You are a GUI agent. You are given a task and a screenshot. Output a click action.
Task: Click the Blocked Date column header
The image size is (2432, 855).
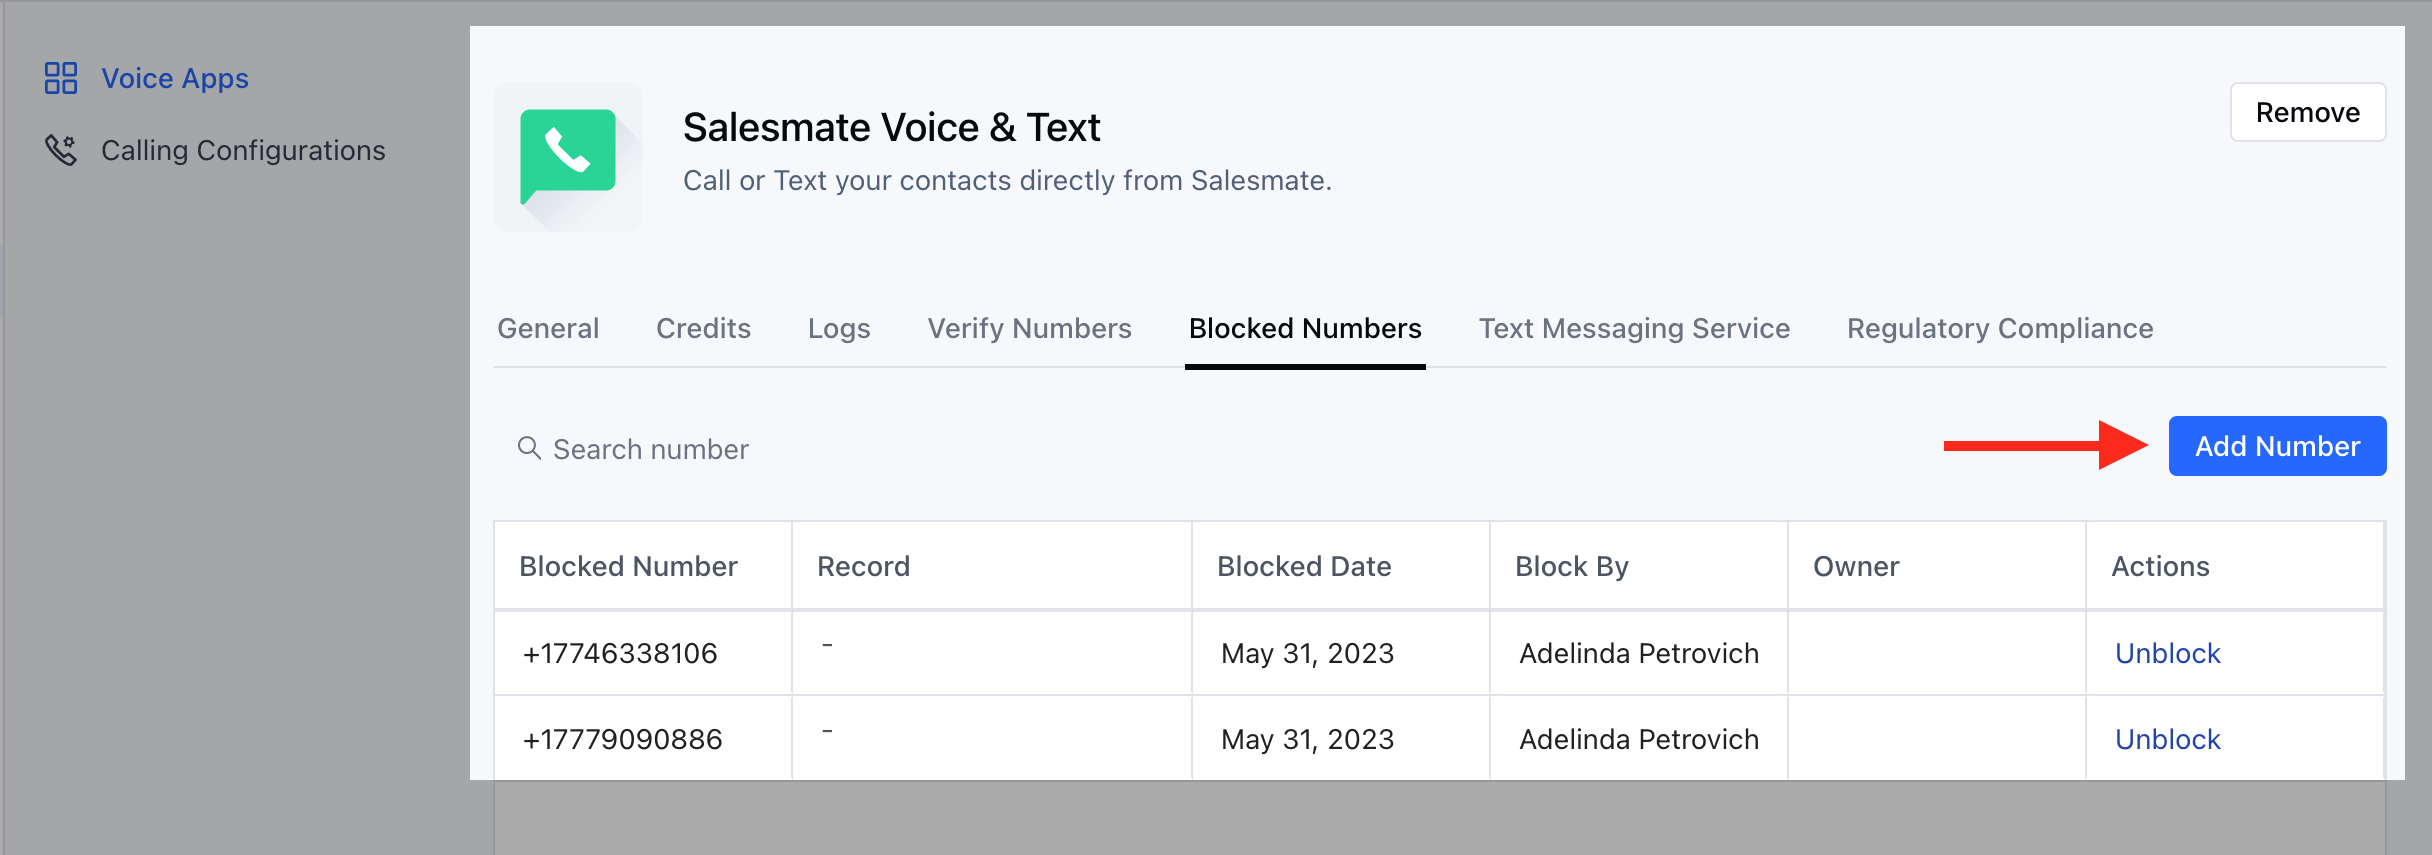point(1304,566)
